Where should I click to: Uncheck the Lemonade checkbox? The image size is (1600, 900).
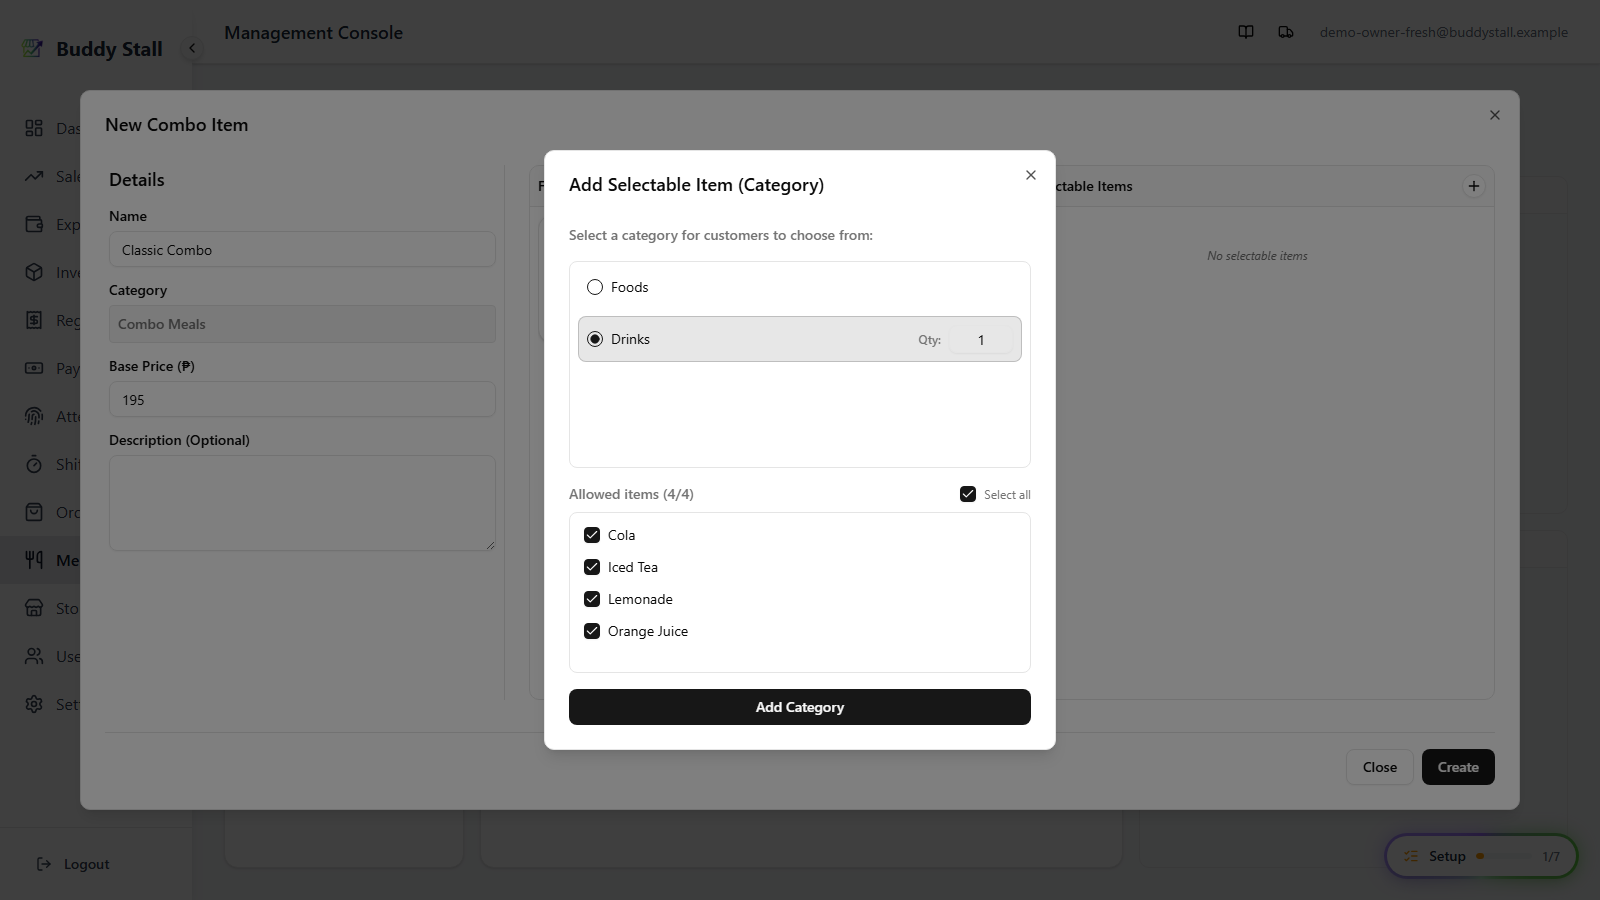click(592, 599)
